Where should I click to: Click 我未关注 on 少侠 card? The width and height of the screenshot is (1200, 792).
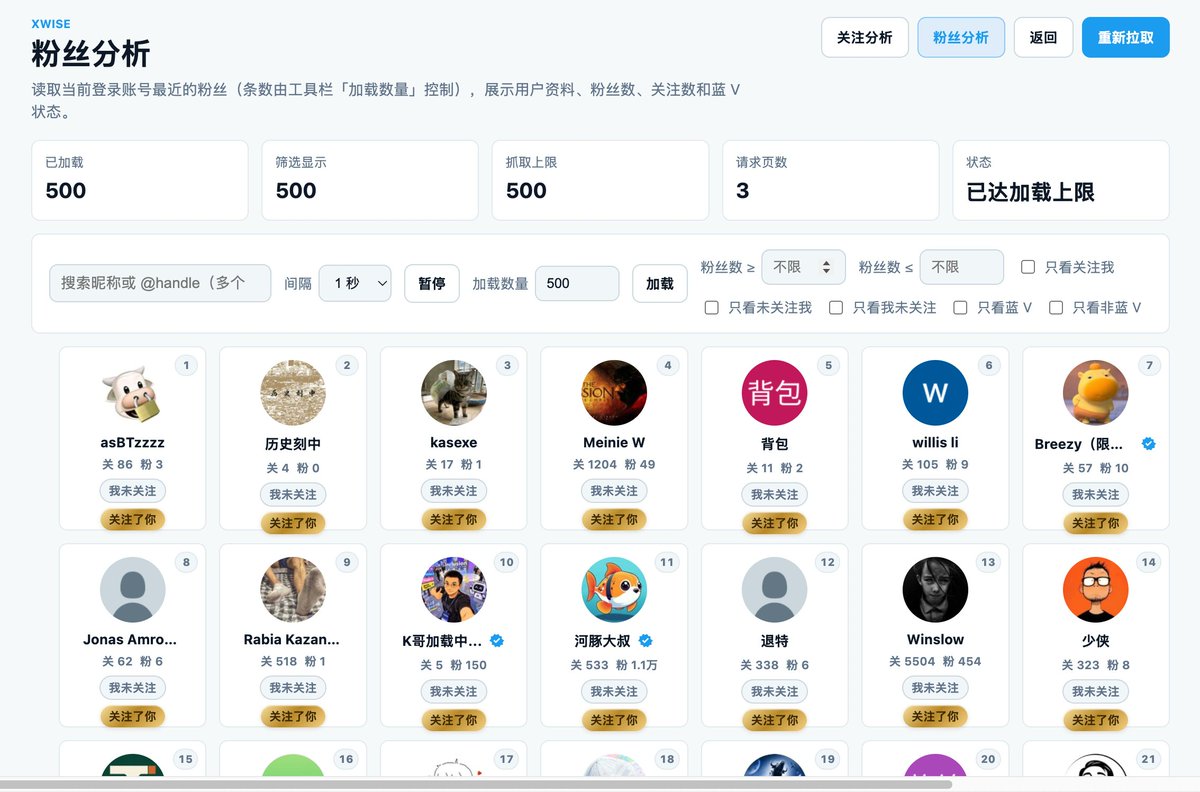tap(1095, 691)
